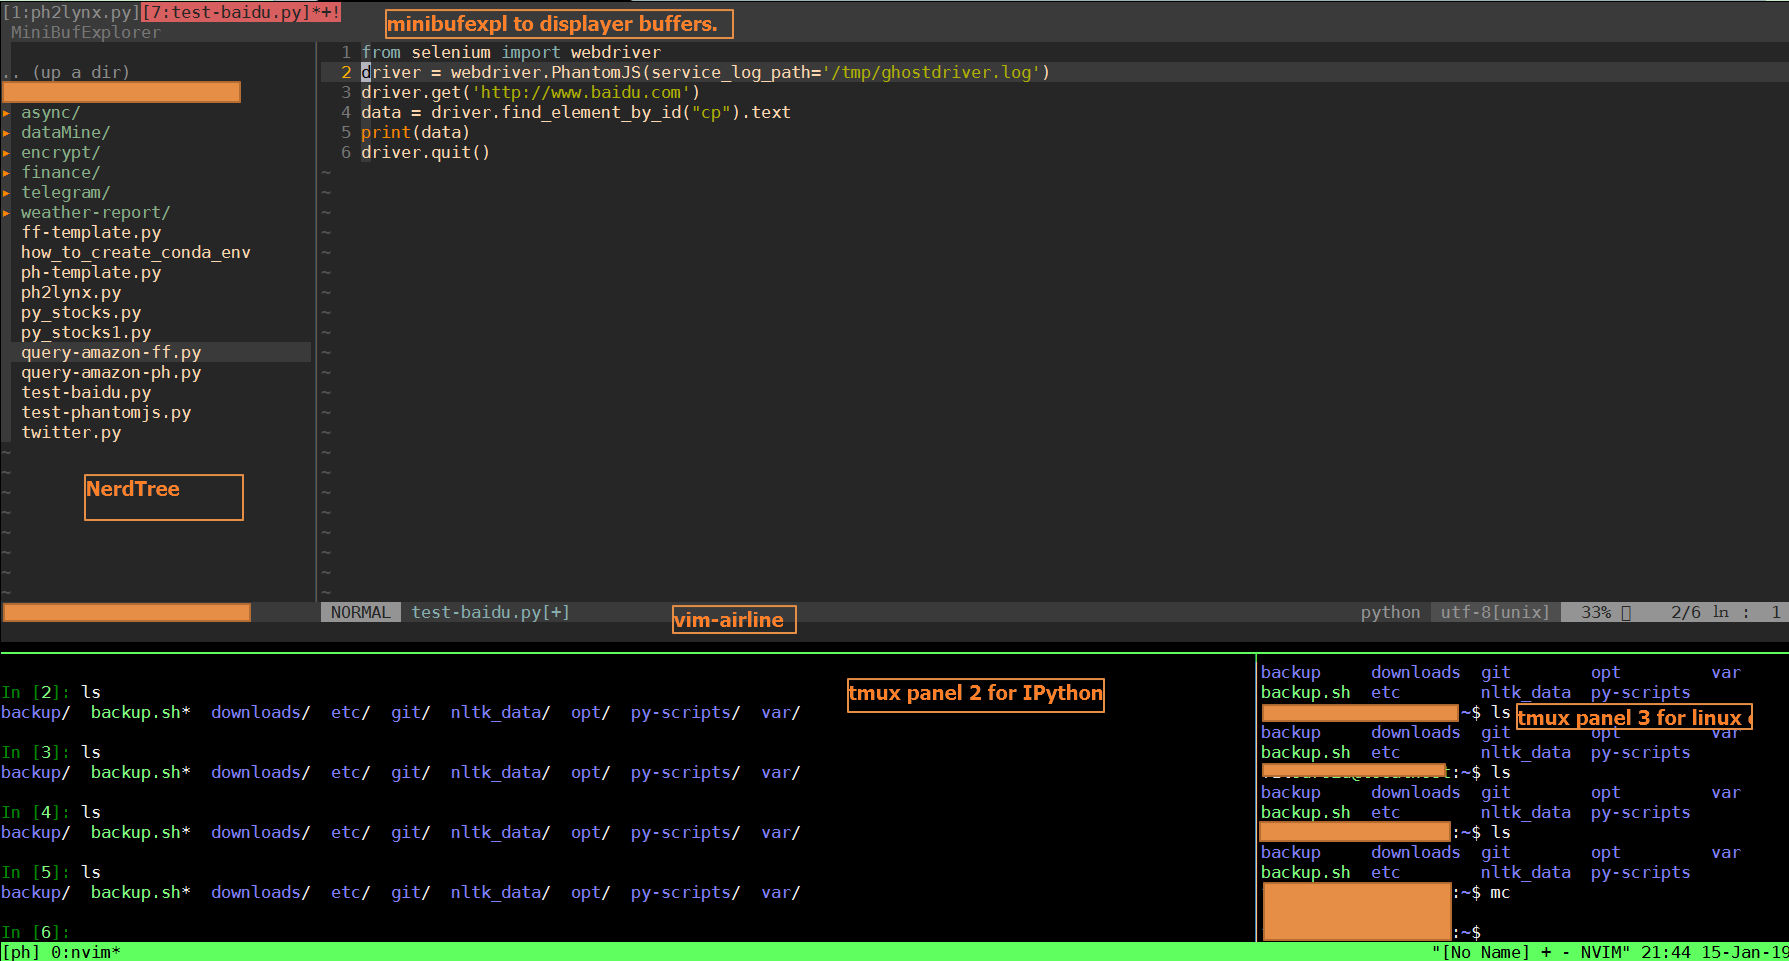Select py_stocks.py in the file tree
The width and height of the screenshot is (1789, 961).
81,313
